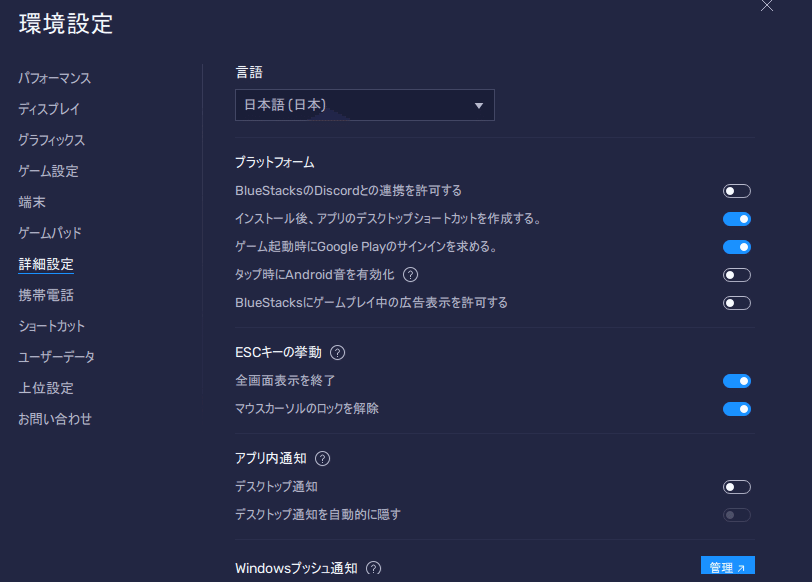
Task: Turn off マウスカーソルのロックを解除 toggle
Action: (x=736, y=409)
